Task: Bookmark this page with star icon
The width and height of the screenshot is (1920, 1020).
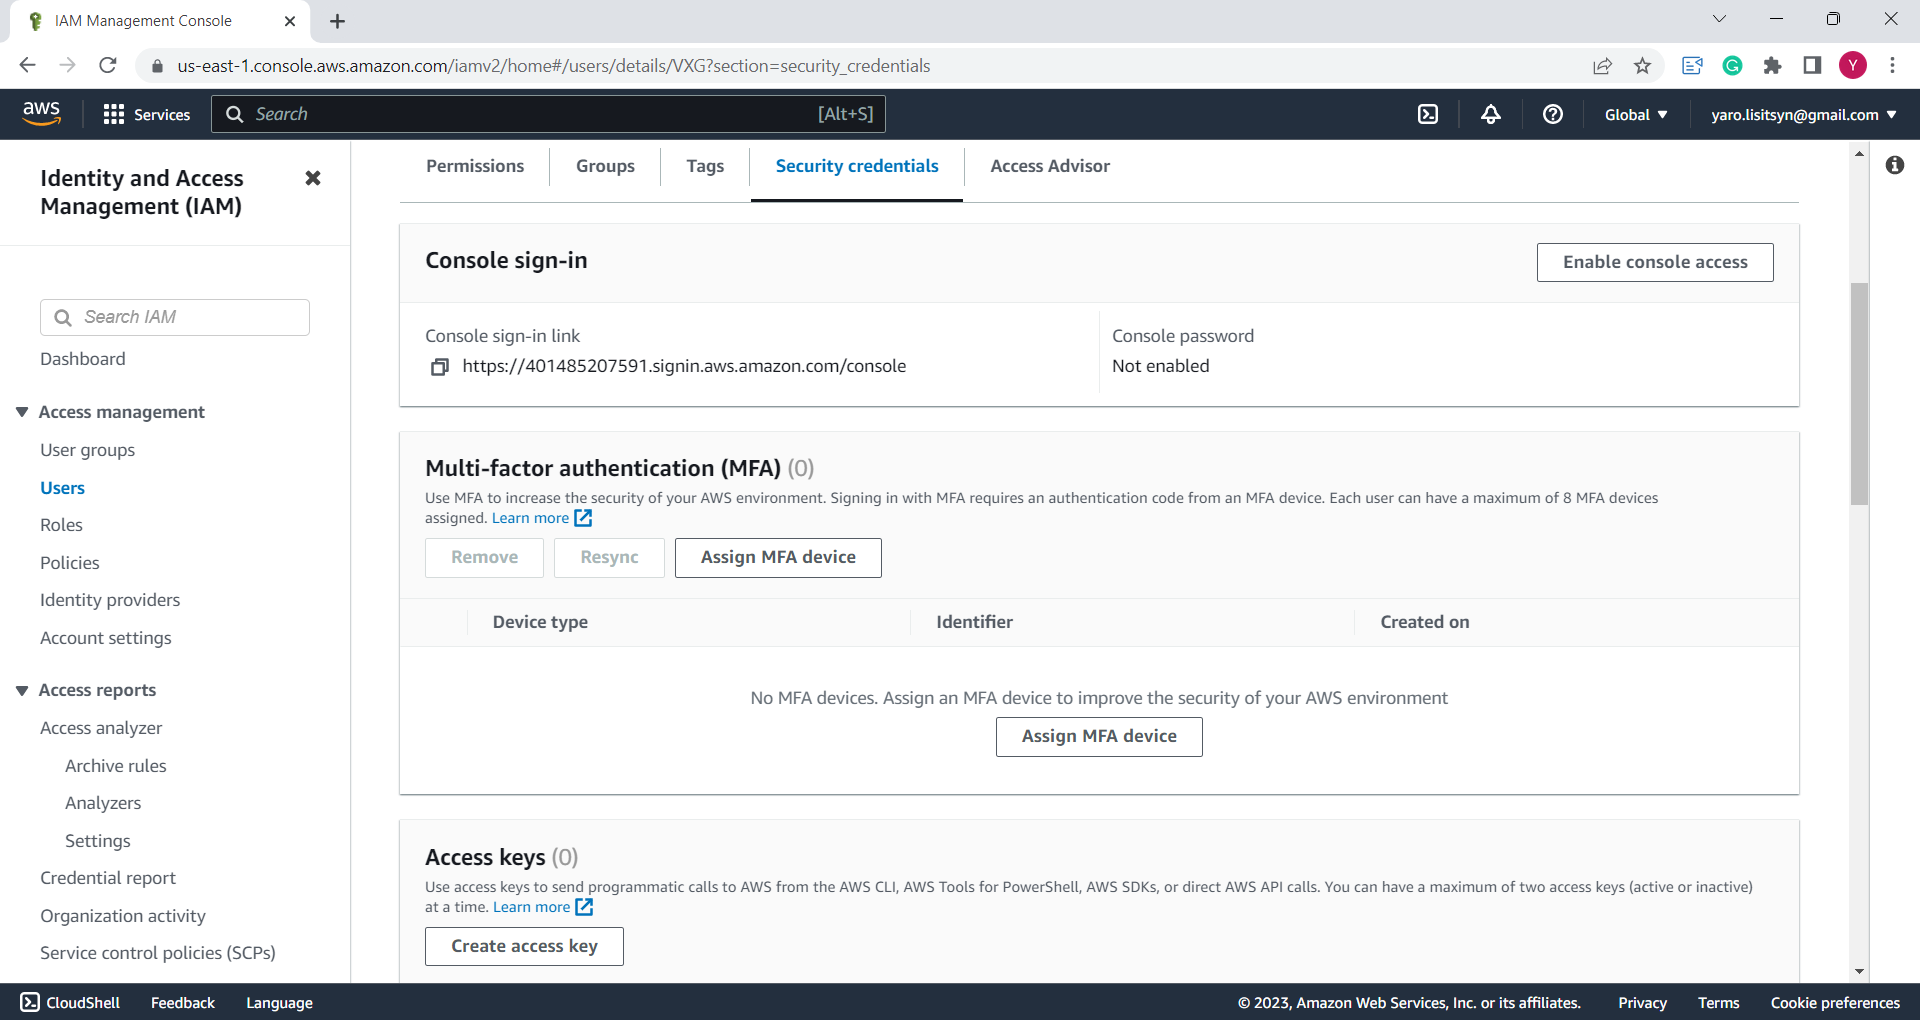Action: [1642, 66]
